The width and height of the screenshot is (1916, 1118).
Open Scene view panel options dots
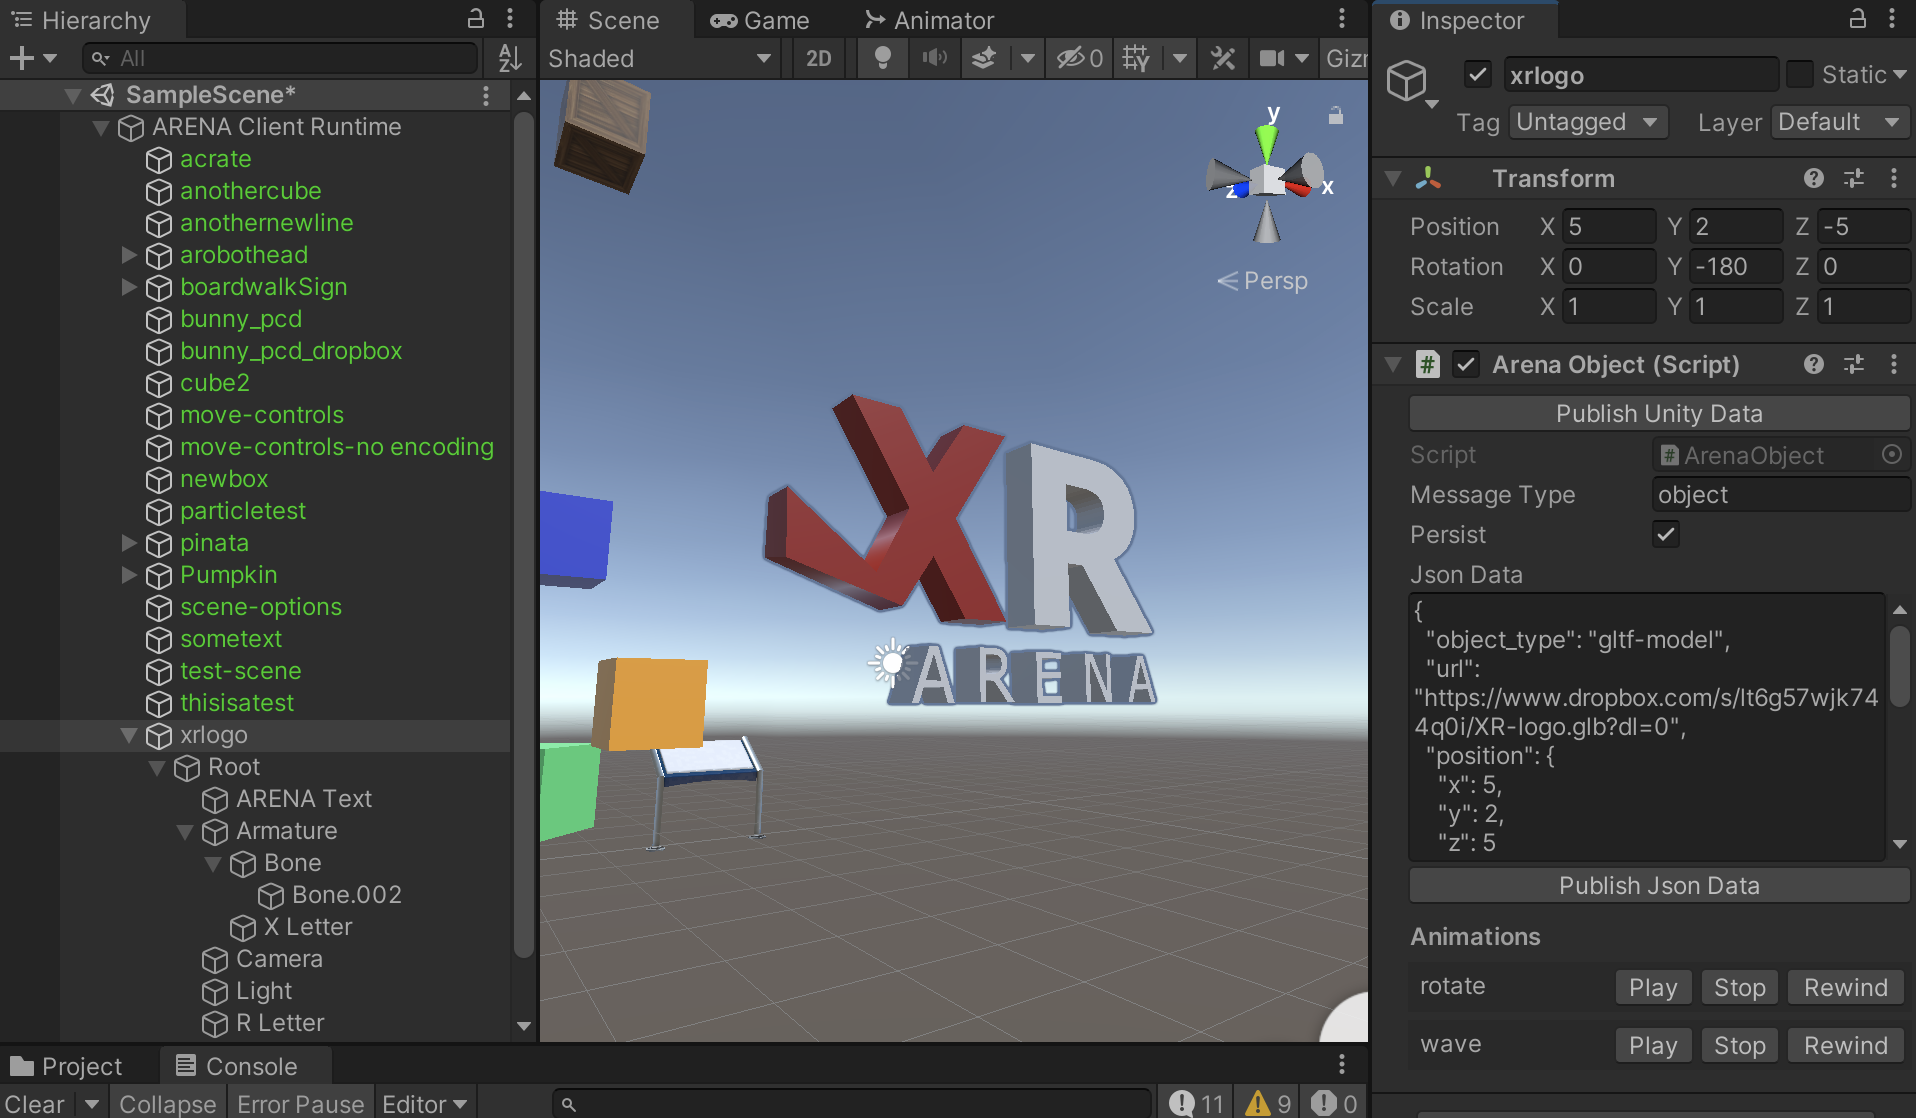[1342, 19]
